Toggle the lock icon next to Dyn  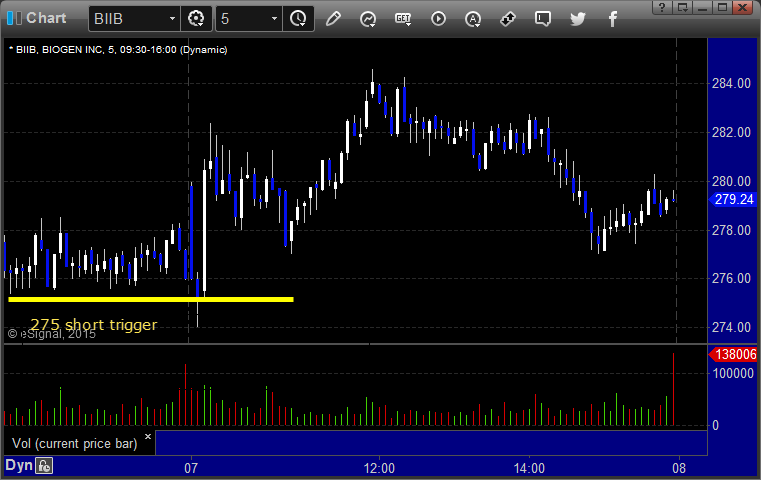44,466
